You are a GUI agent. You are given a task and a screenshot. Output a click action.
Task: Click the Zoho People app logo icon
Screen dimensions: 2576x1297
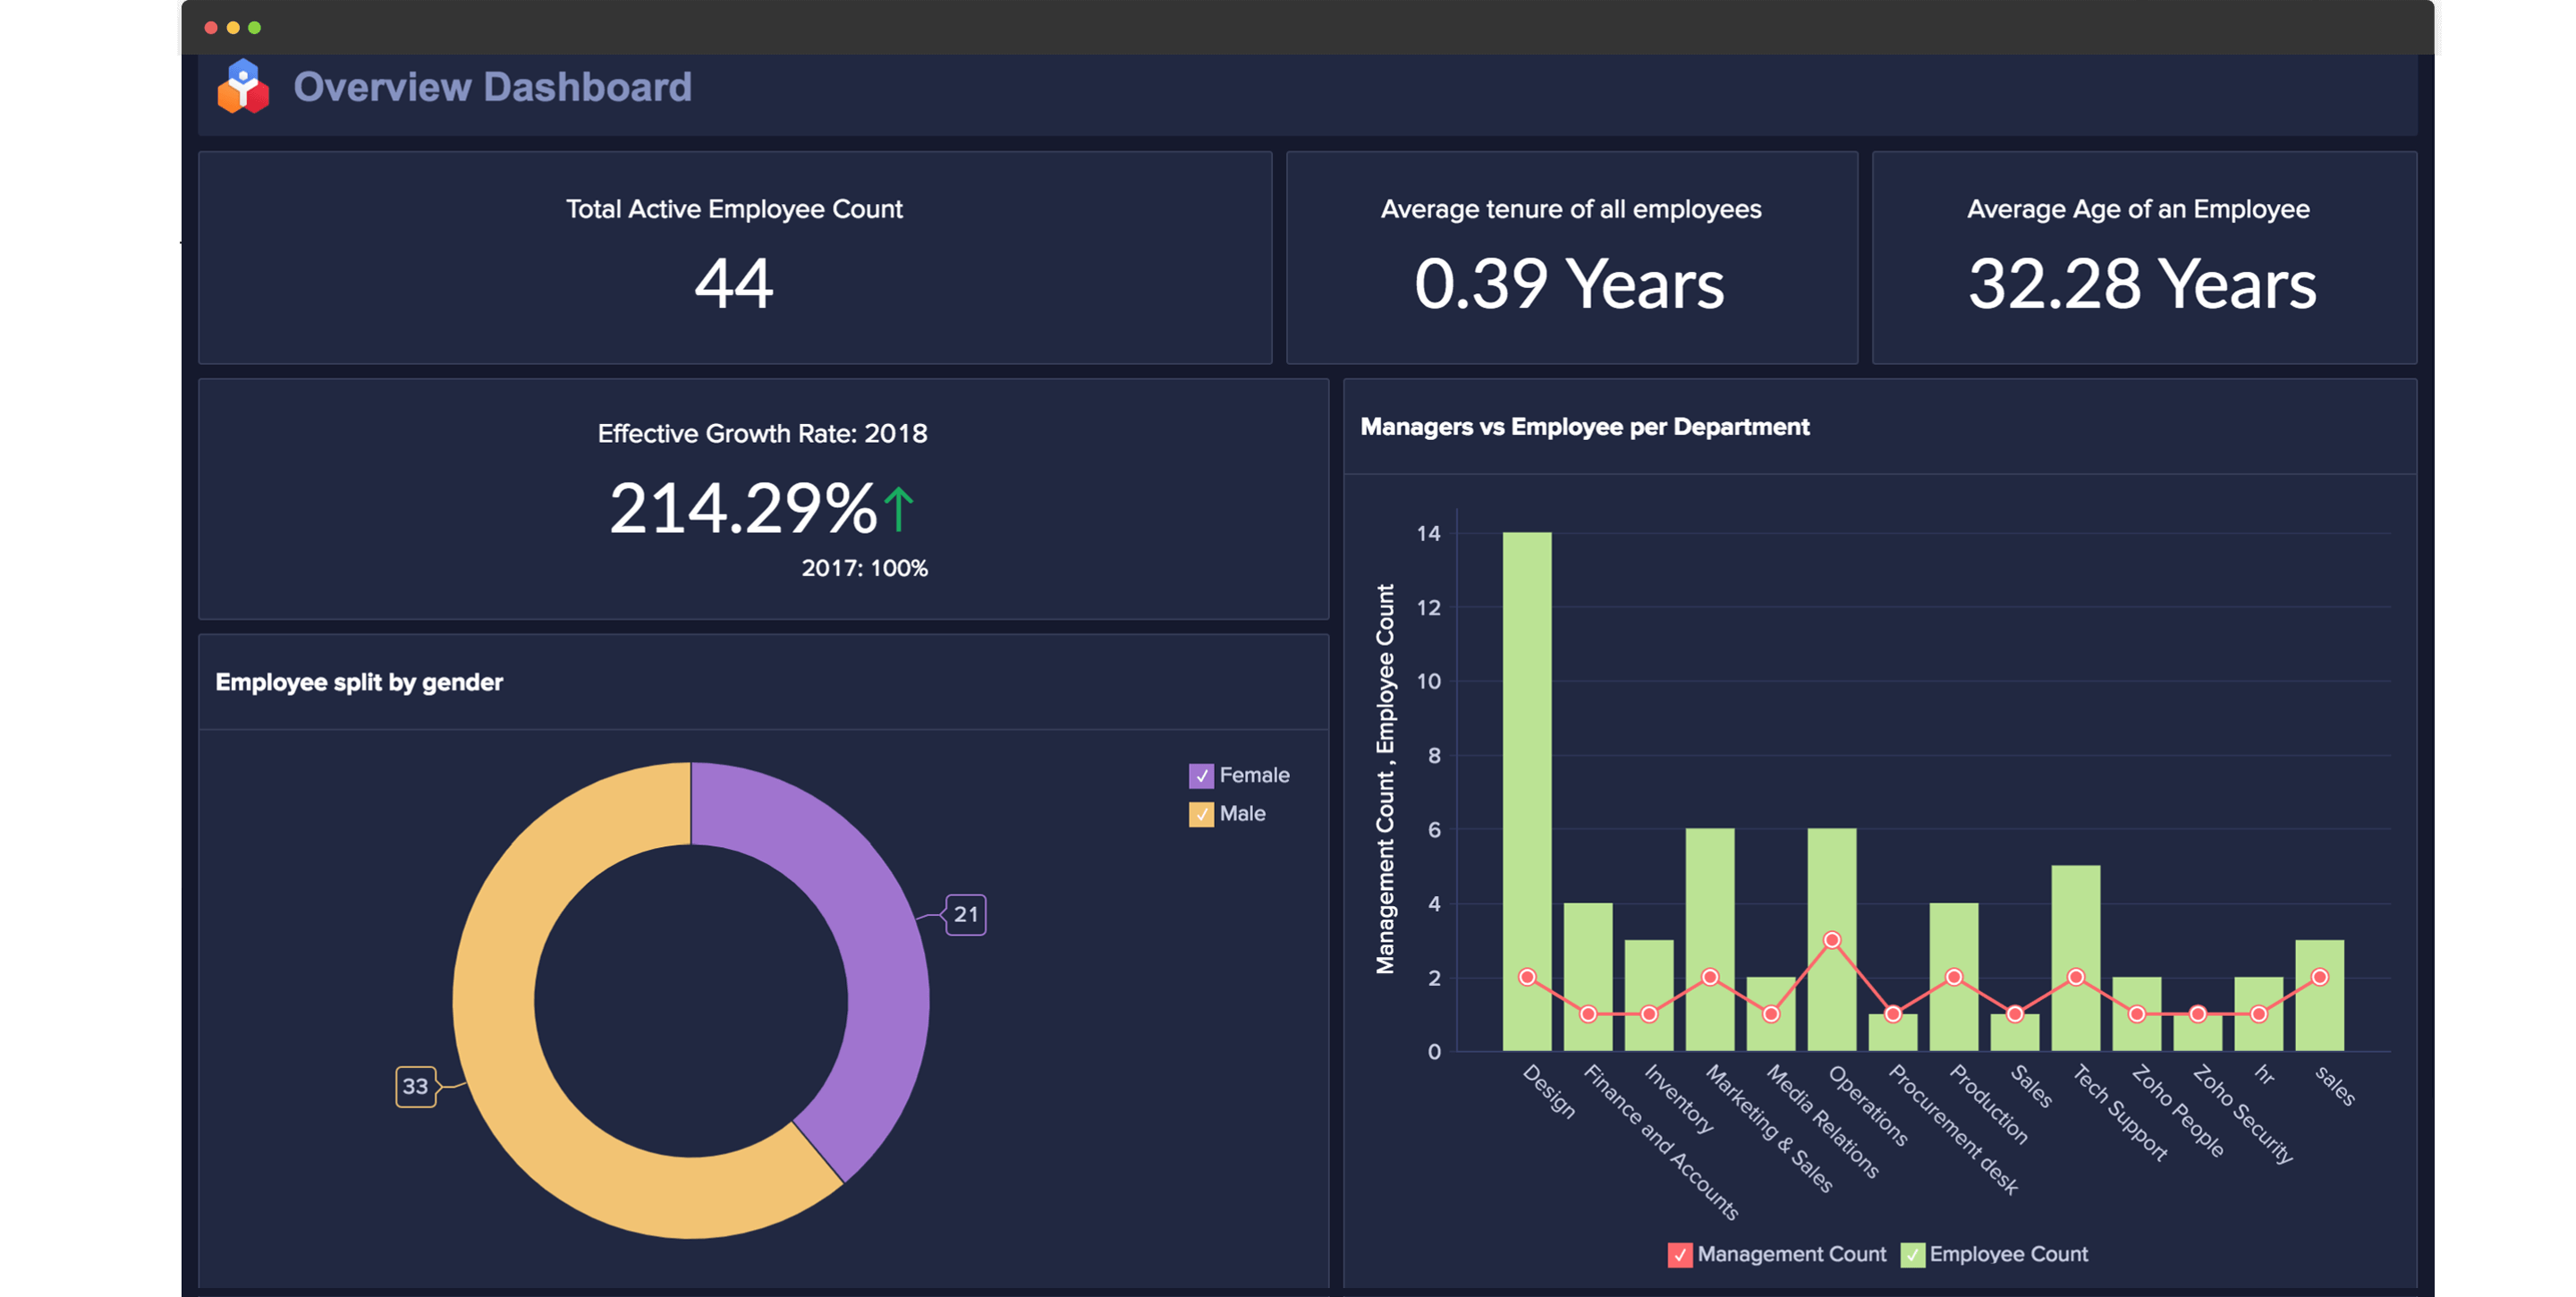point(243,88)
